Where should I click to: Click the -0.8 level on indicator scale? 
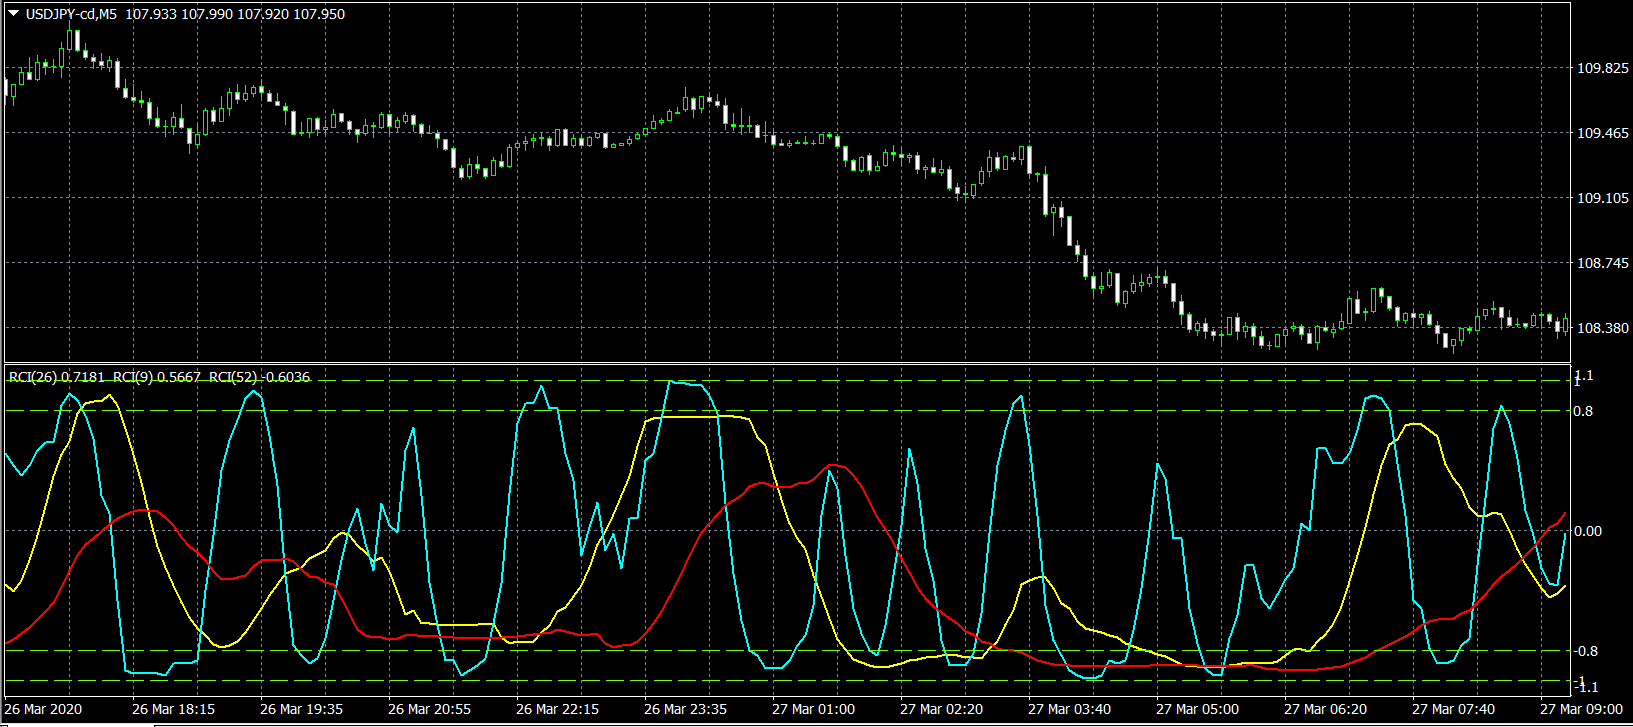(x=1587, y=651)
